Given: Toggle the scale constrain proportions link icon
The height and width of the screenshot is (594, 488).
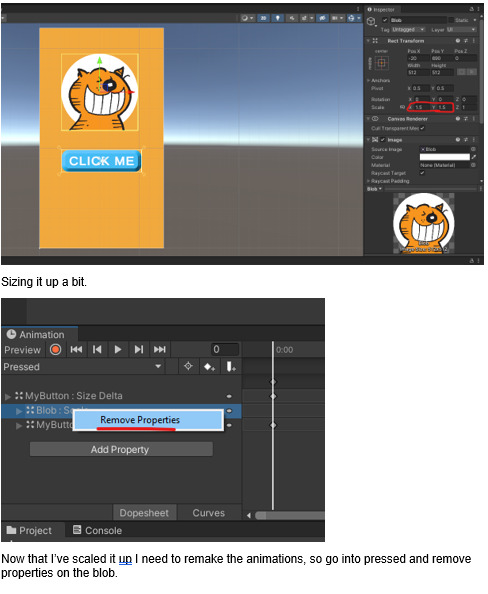Looking at the screenshot, I should pos(402,108).
